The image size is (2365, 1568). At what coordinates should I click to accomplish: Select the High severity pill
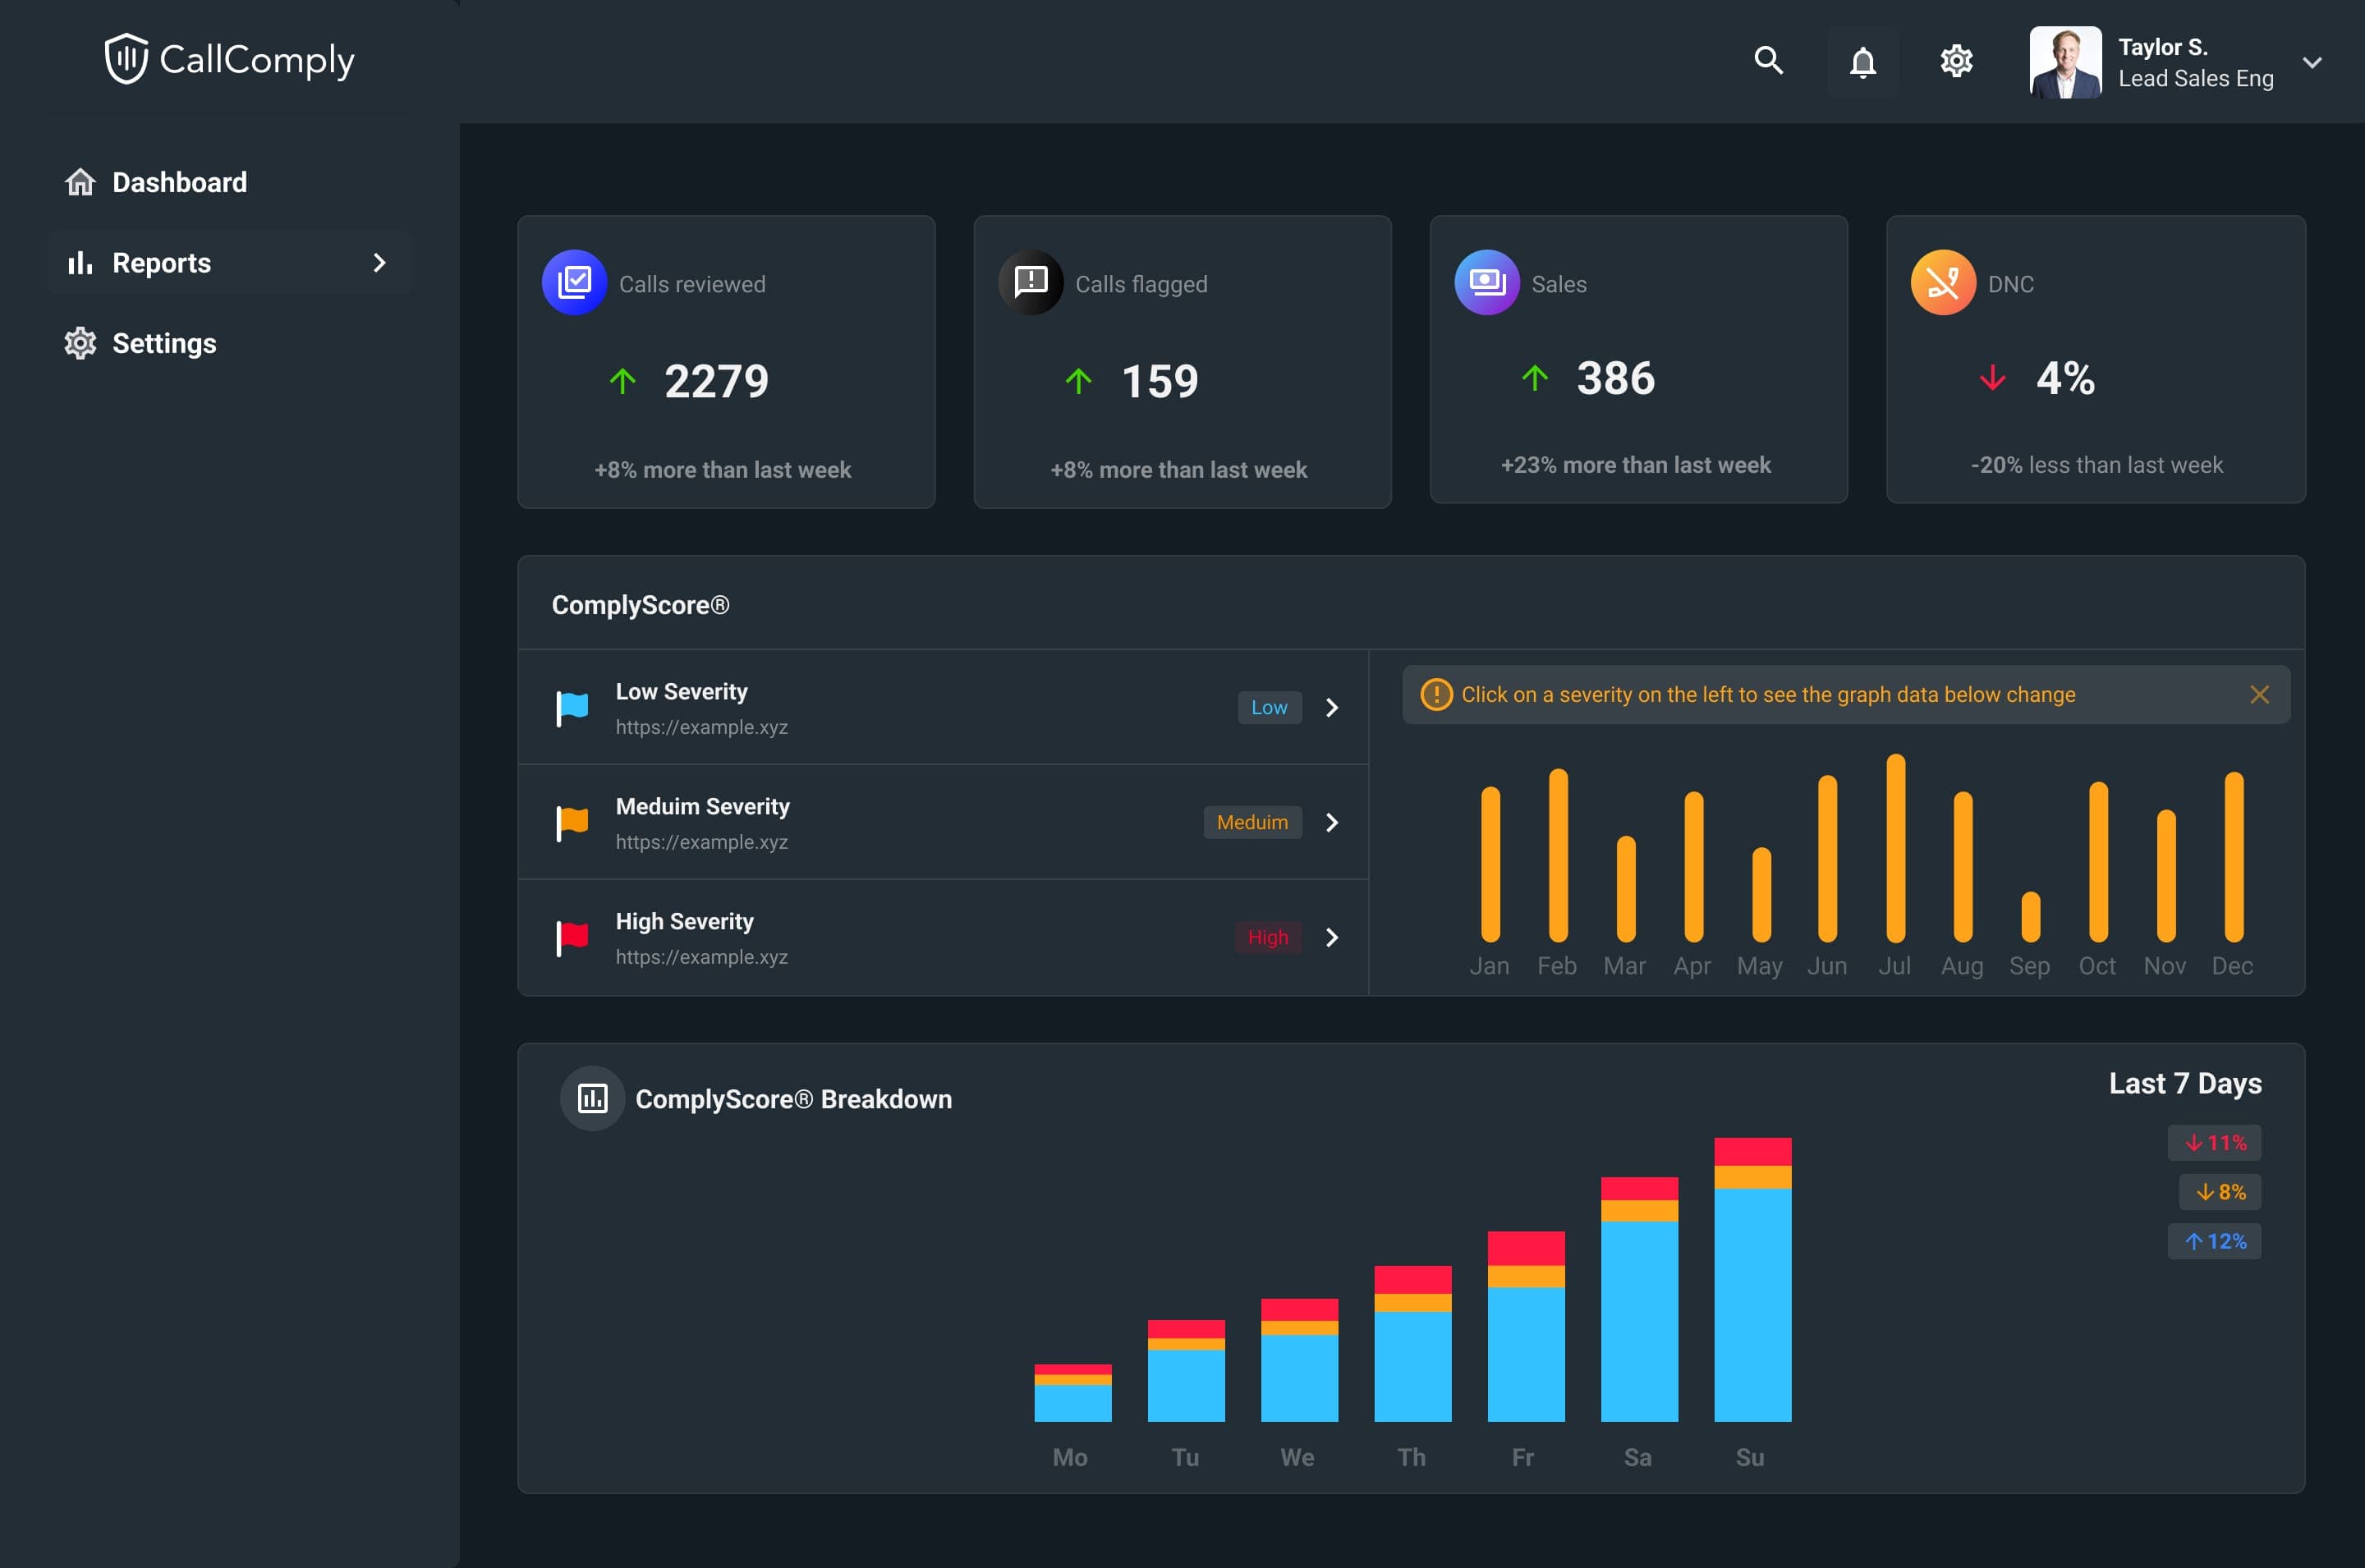pos(1266,937)
